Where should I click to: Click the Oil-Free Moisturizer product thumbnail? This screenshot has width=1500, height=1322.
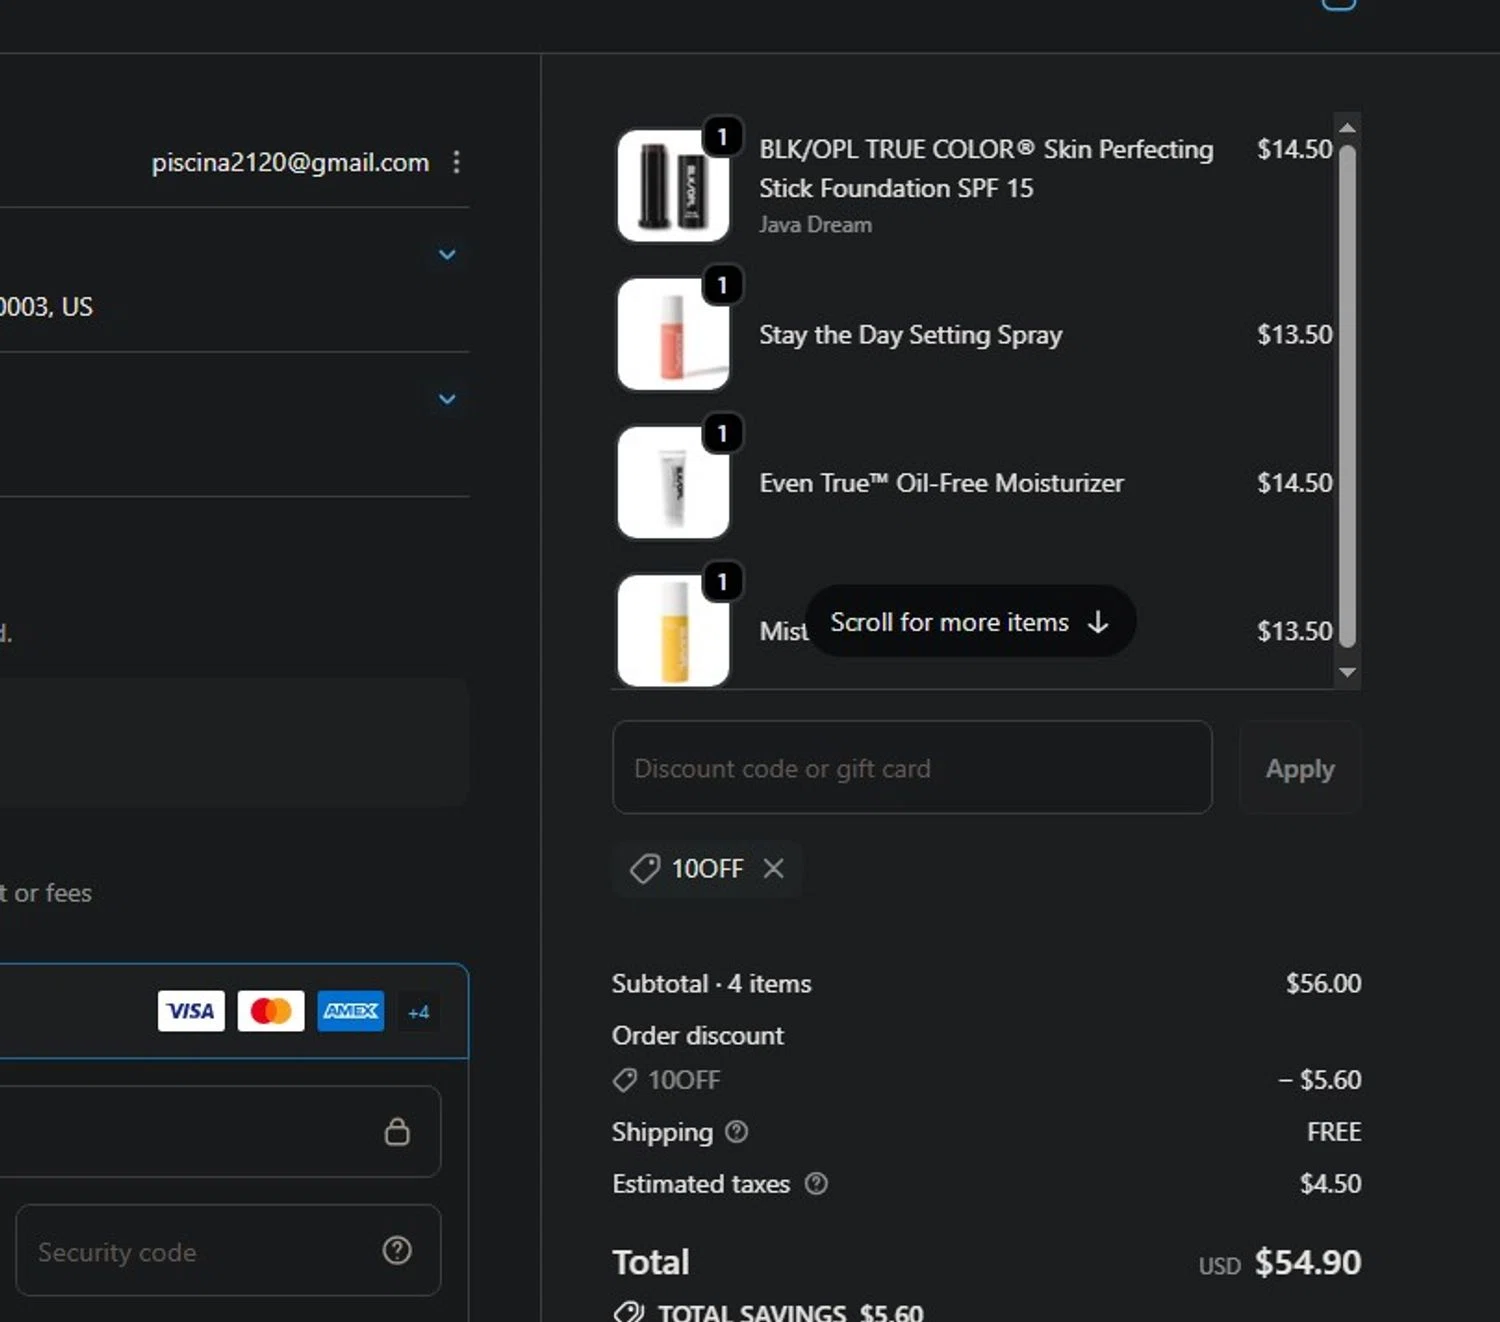coord(673,482)
